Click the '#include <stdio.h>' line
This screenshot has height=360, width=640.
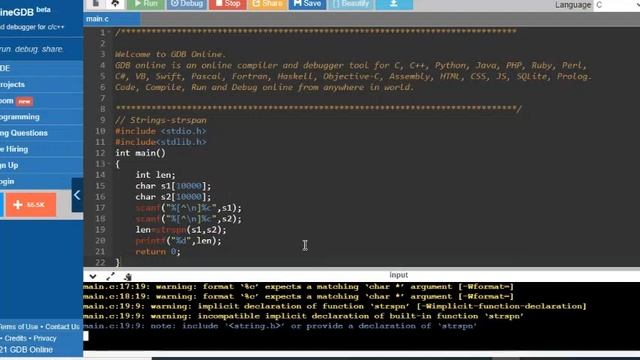pyautogui.click(x=160, y=131)
